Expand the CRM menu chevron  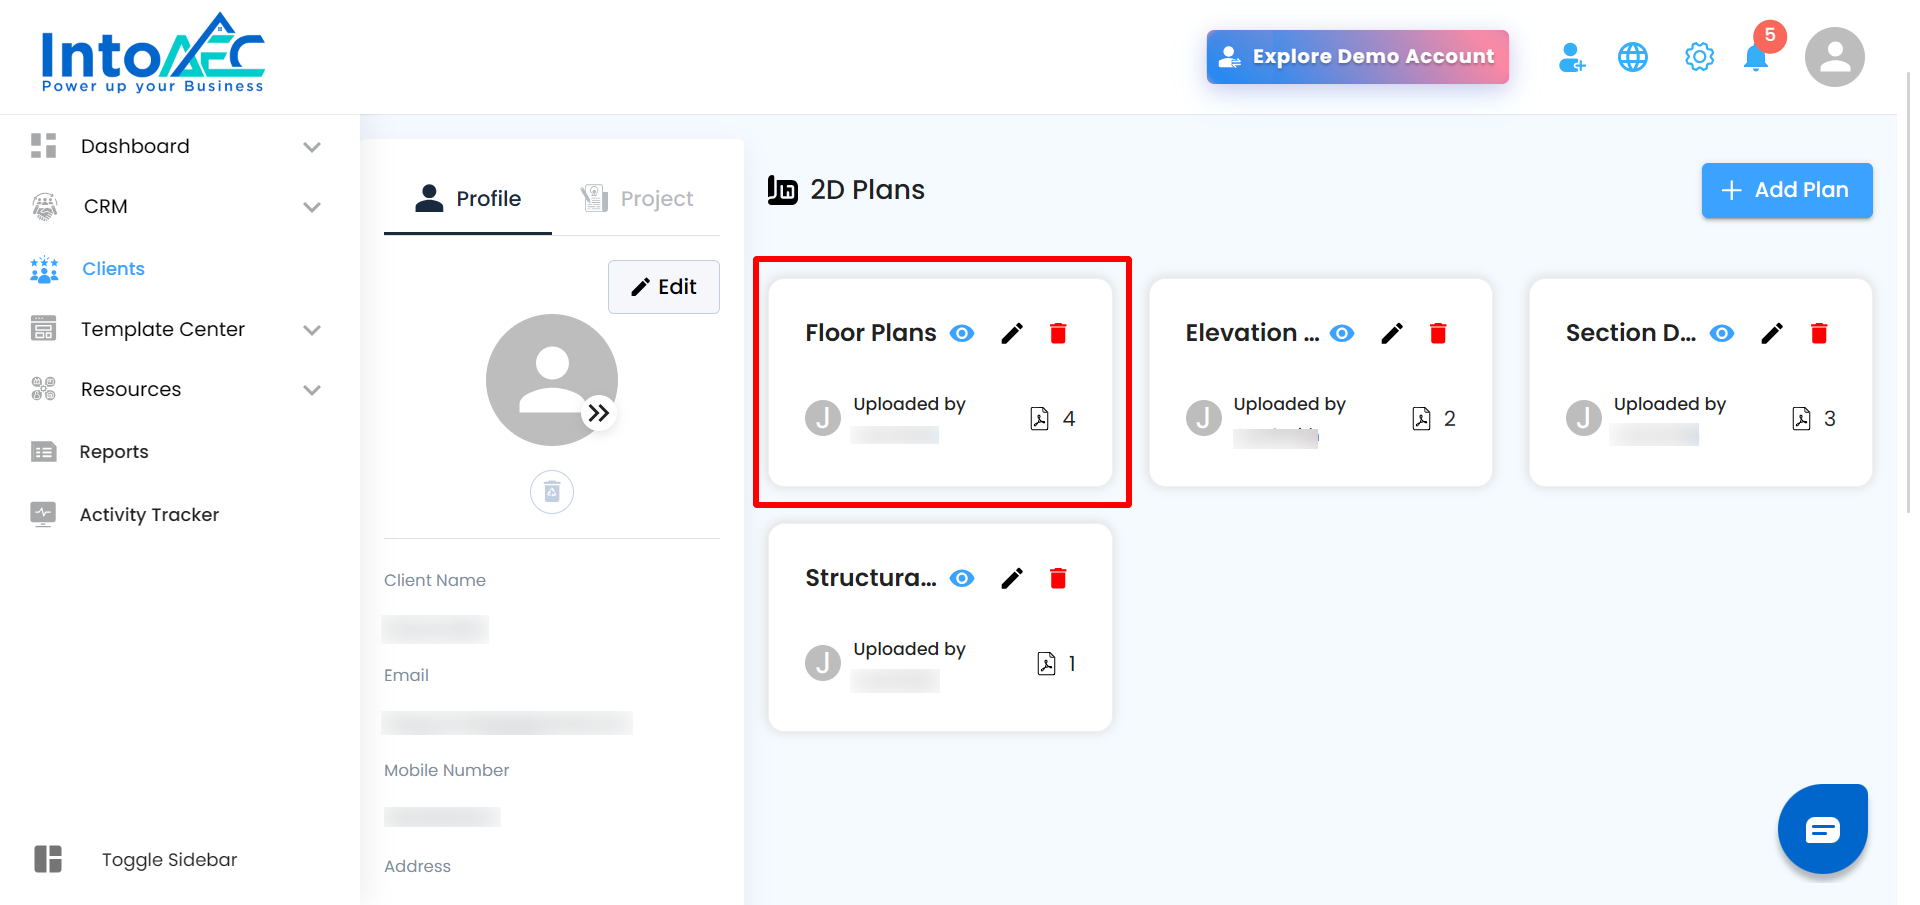[312, 207]
